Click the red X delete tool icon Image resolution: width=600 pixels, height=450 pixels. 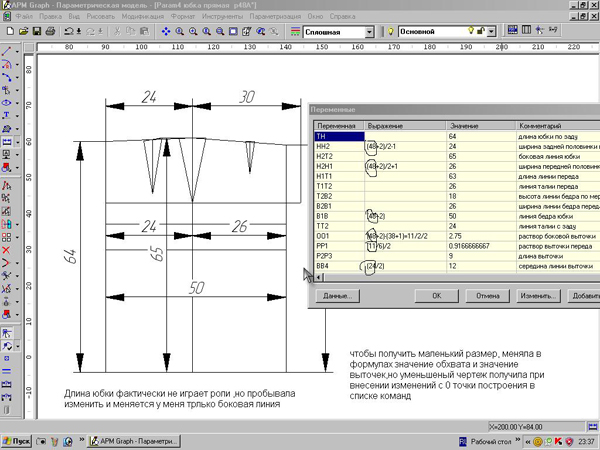[8, 250]
